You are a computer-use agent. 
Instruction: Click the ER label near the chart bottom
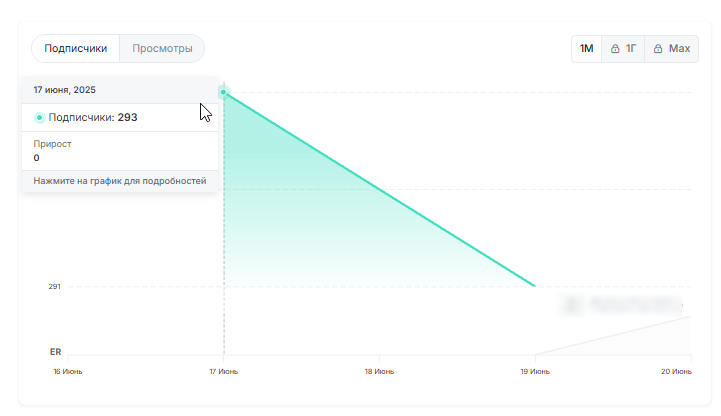coord(56,352)
